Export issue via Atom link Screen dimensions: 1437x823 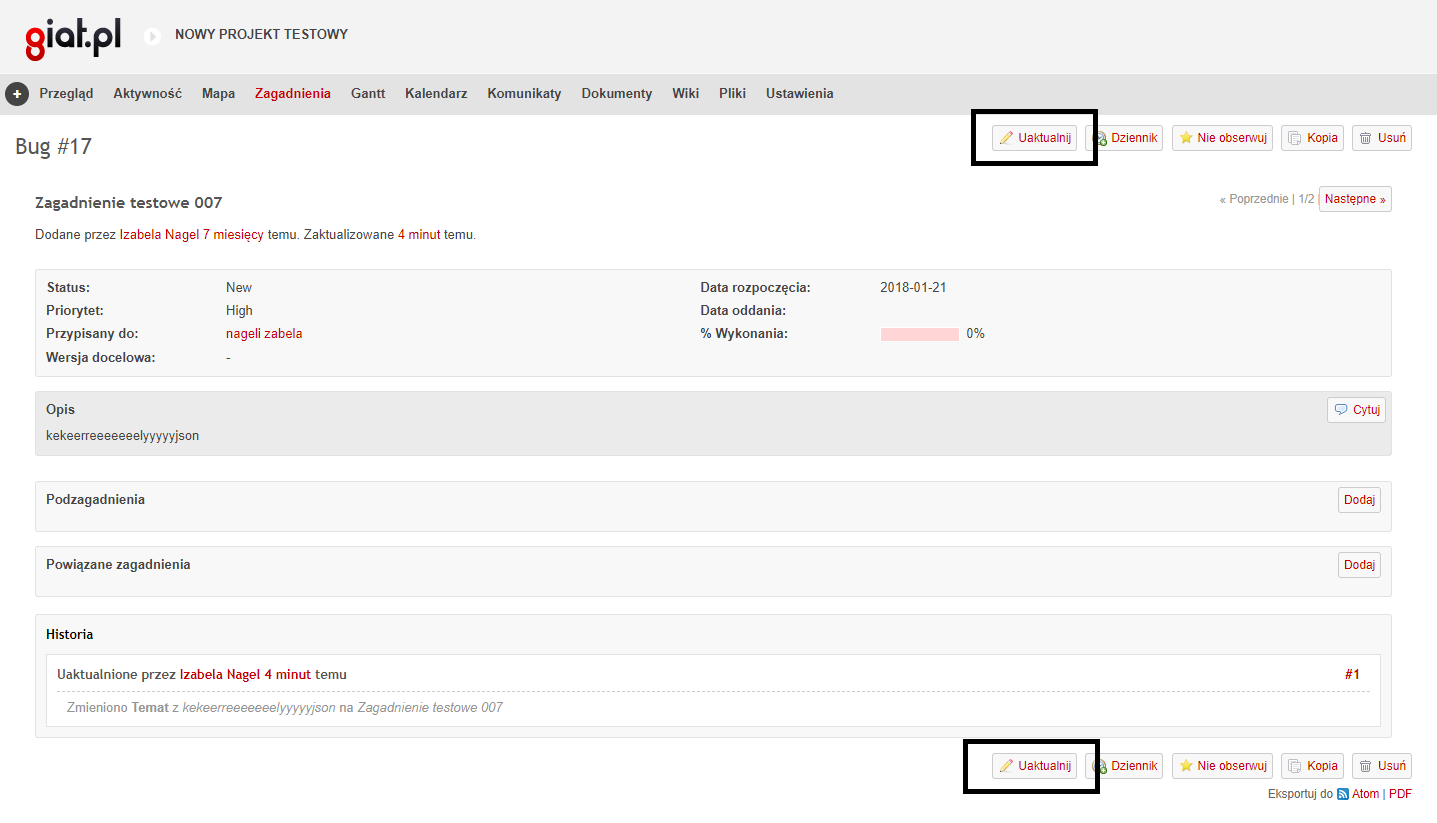coord(1365,794)
